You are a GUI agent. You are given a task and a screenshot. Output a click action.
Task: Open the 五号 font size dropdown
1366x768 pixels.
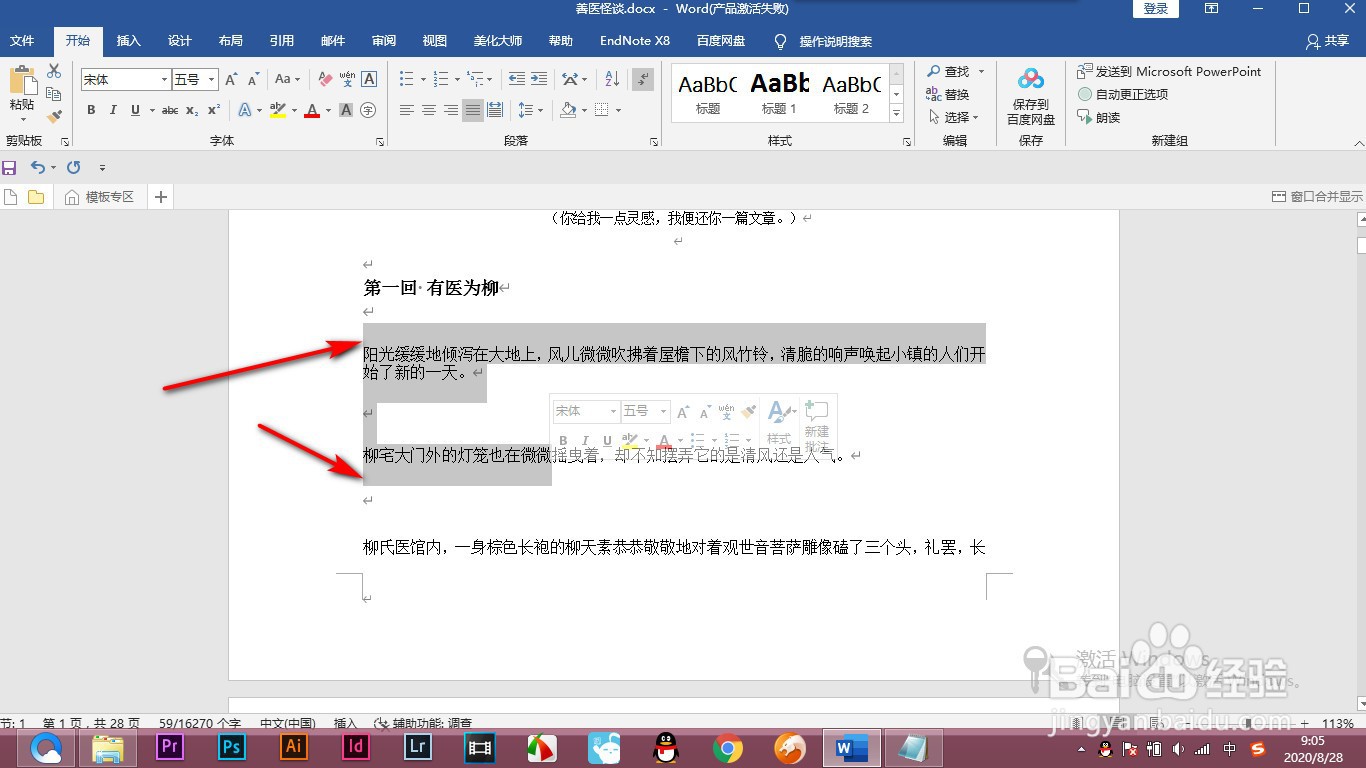coord(210,78)
